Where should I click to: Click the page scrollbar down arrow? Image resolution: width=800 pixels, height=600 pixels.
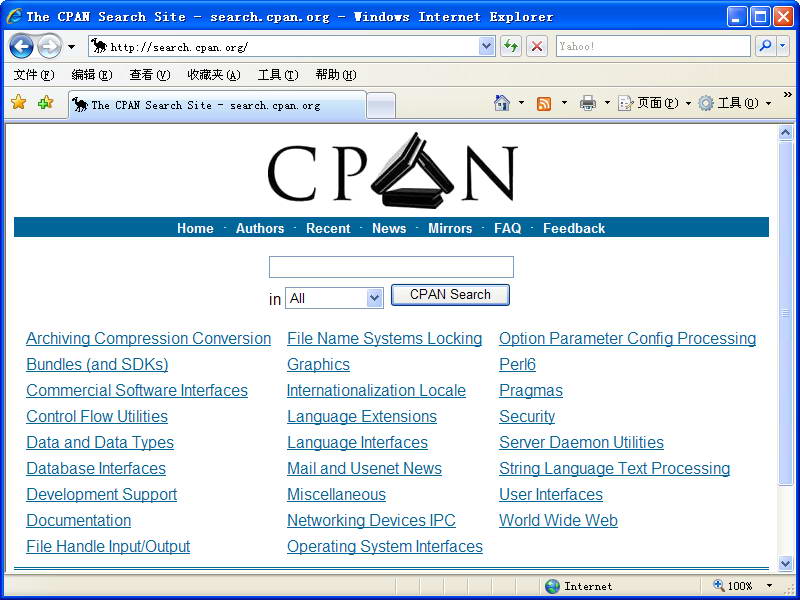(786, 563)
